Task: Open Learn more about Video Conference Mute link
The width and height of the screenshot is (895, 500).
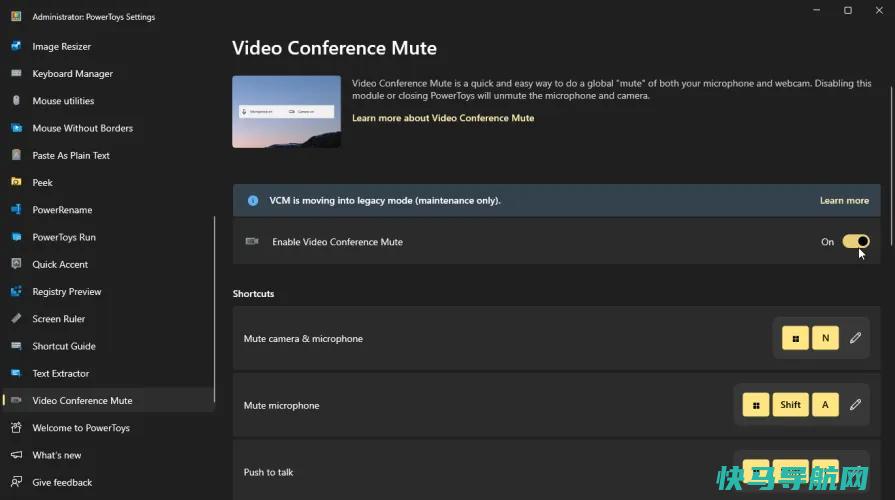Action: 443,118
